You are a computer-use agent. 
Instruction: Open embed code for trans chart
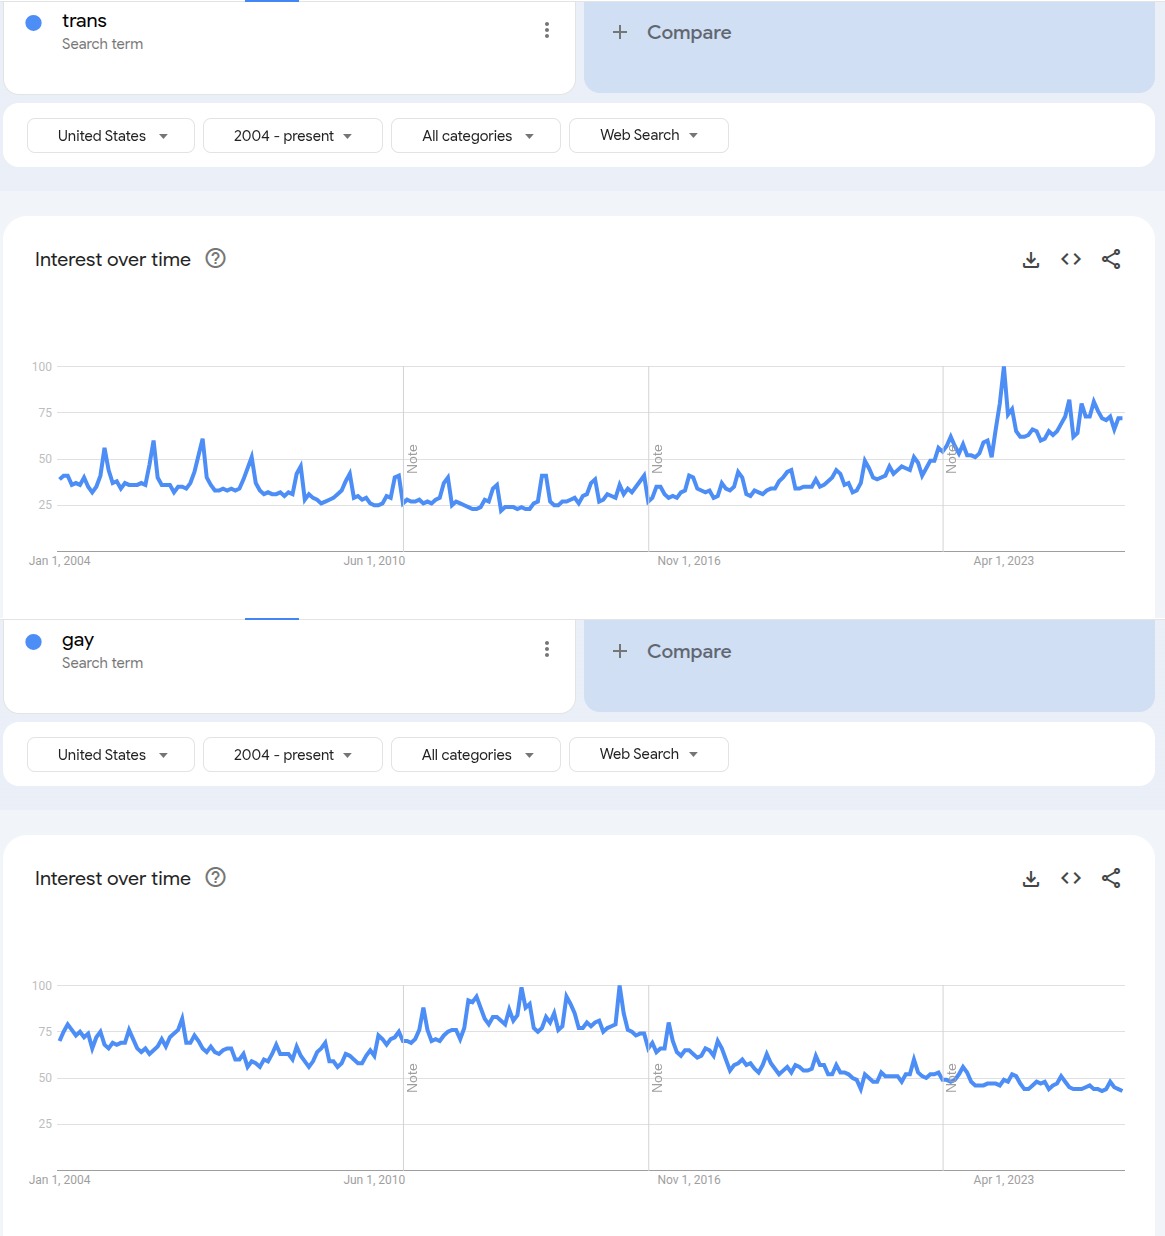(x=1071, y=259)
